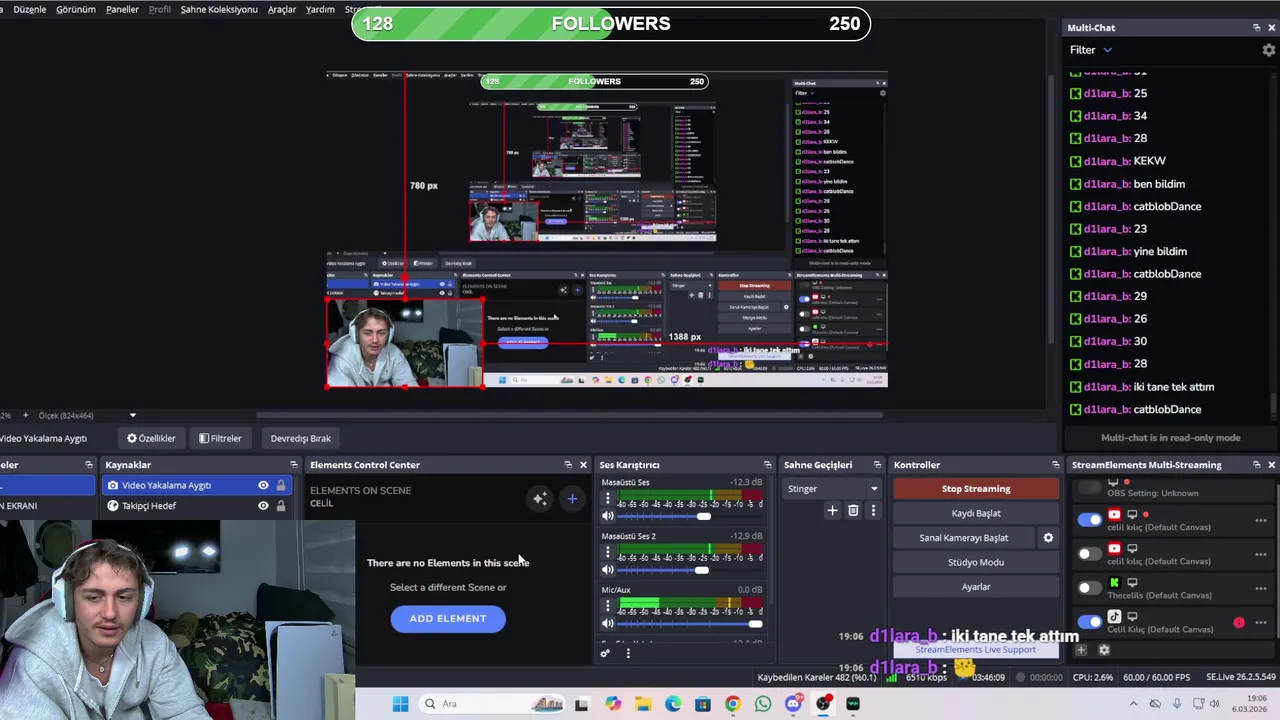1280x720 pixels.
Task: Enable the Kick Thecelils stream toggle
Action: pyautogui.click(x=1089, y=588)
